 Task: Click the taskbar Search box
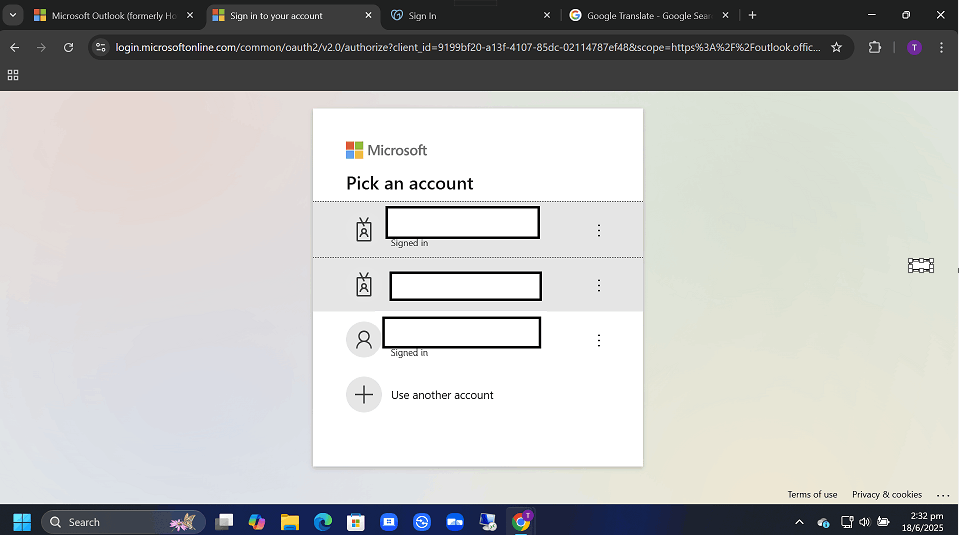[122, 522]
